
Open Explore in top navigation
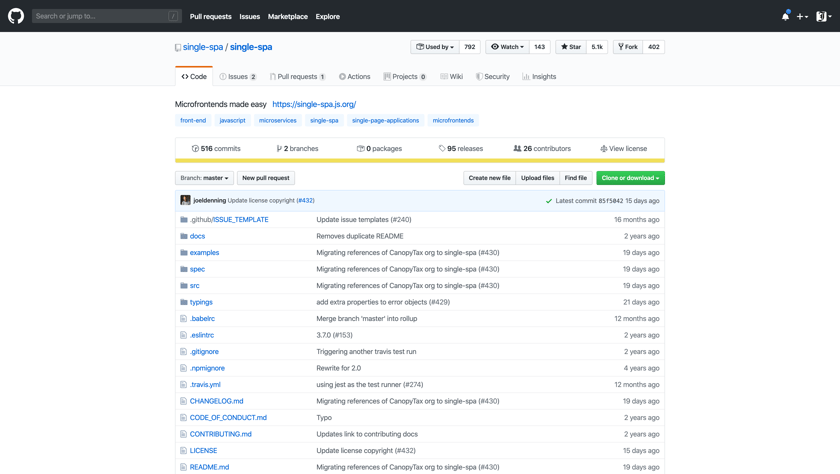point(327,17)
